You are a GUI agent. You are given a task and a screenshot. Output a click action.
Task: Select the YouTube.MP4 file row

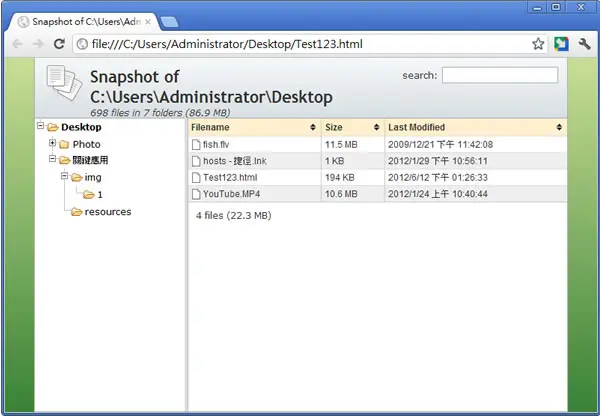point(378,194)
